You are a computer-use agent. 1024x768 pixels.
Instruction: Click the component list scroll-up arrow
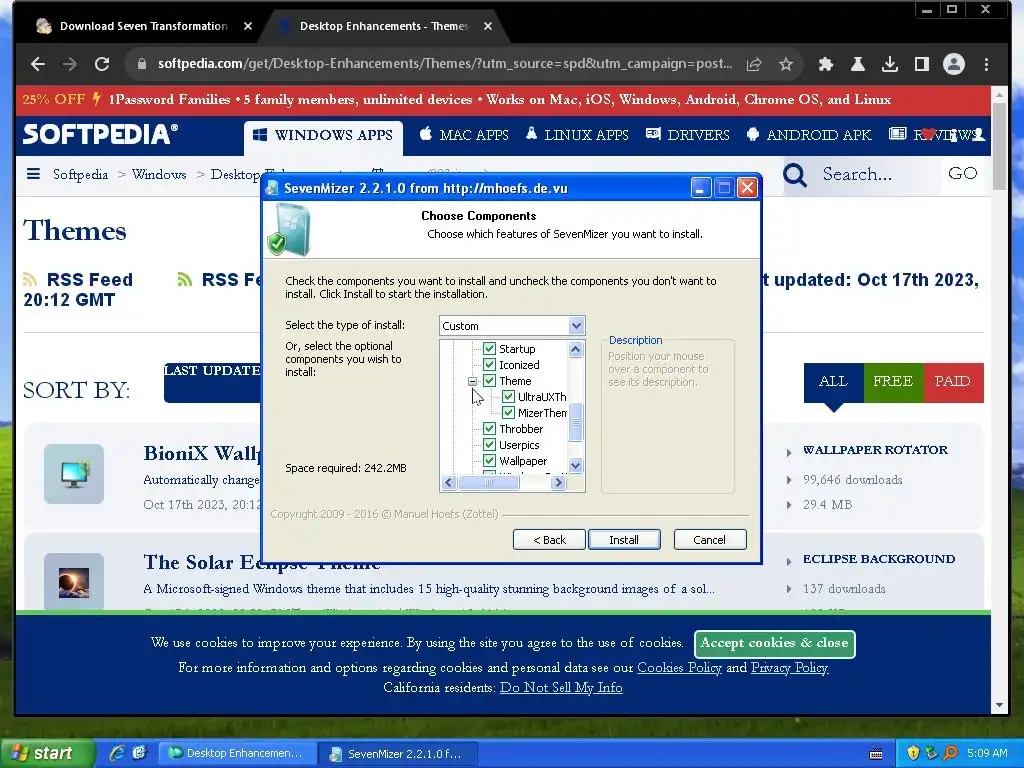575,349
